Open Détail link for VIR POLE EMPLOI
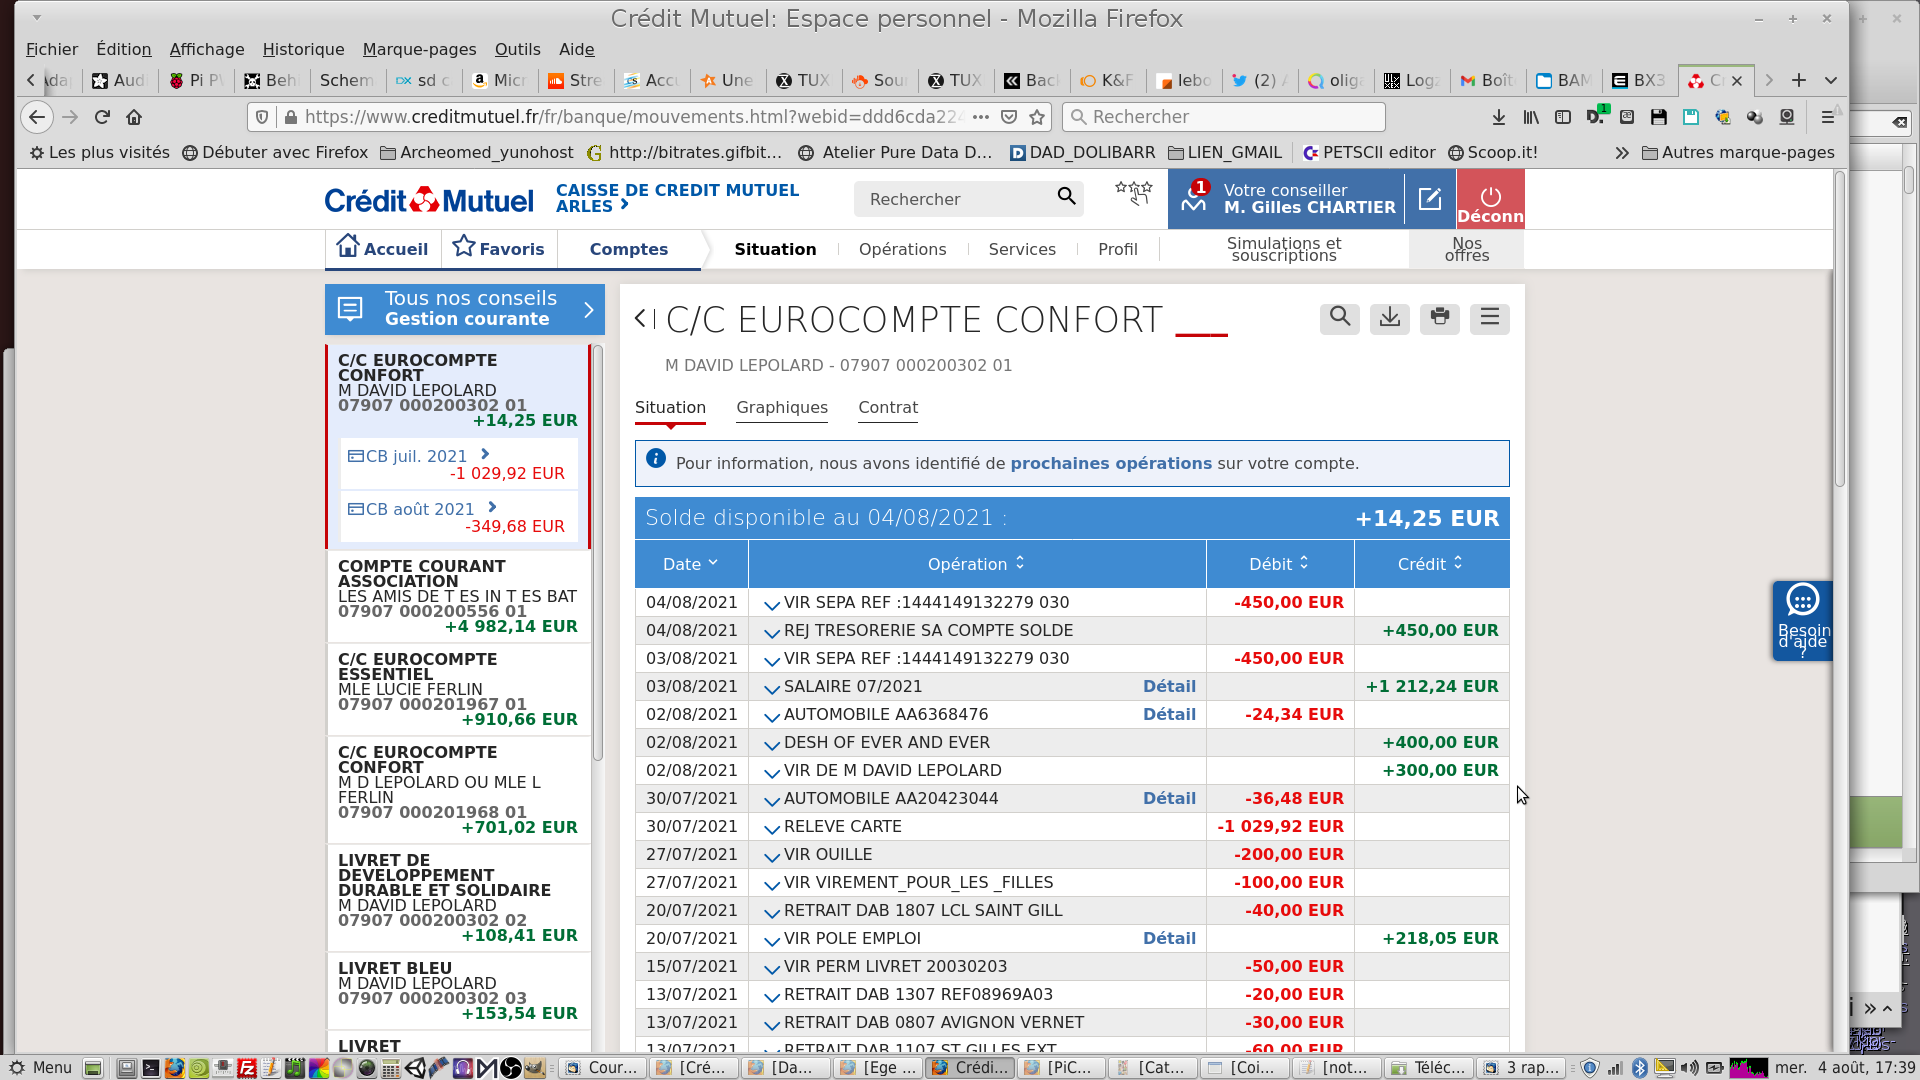The width and height of the screenshot is (1920, 1080). pyautogui.click(x=1169, y=938)
